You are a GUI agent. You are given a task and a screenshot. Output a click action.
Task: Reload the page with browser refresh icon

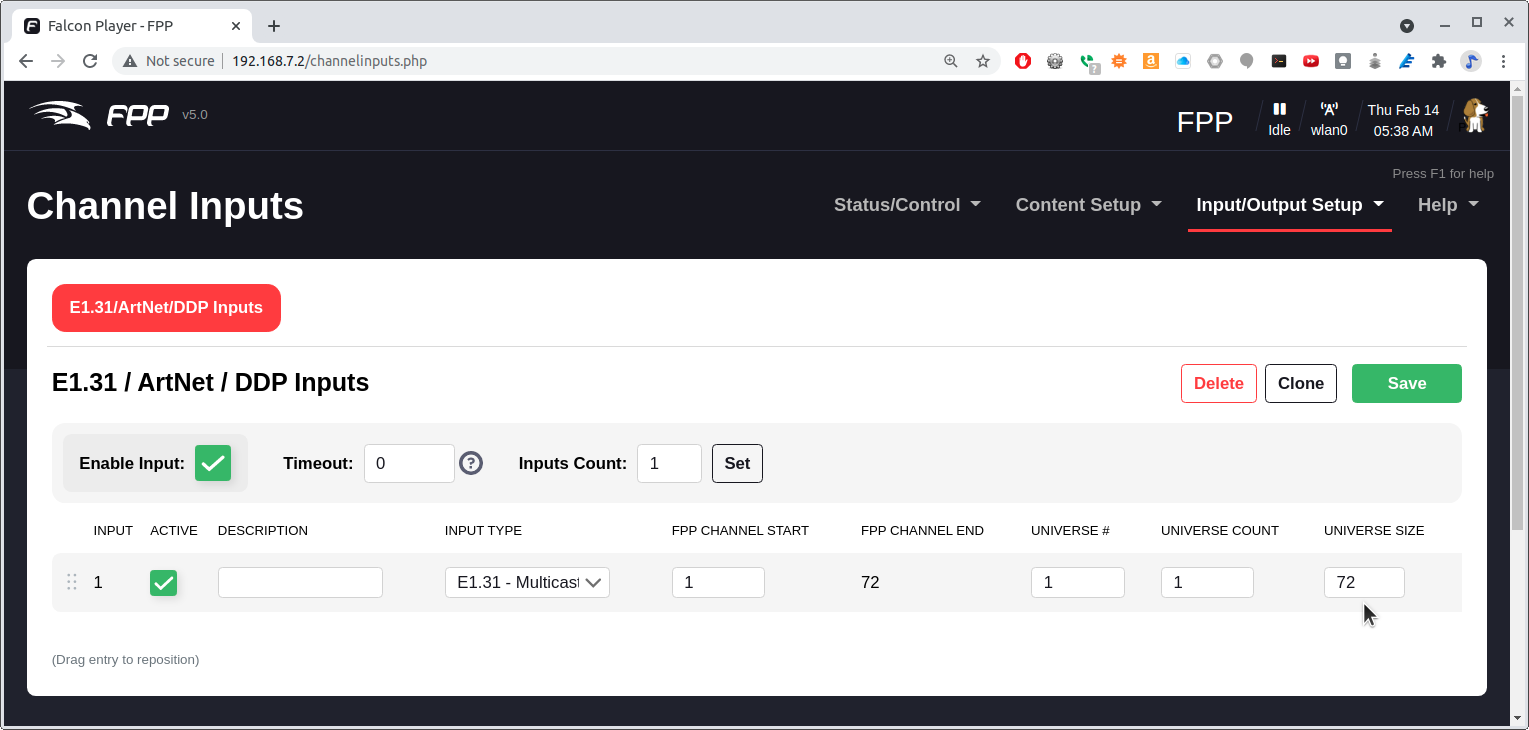[x=90, y=61]
